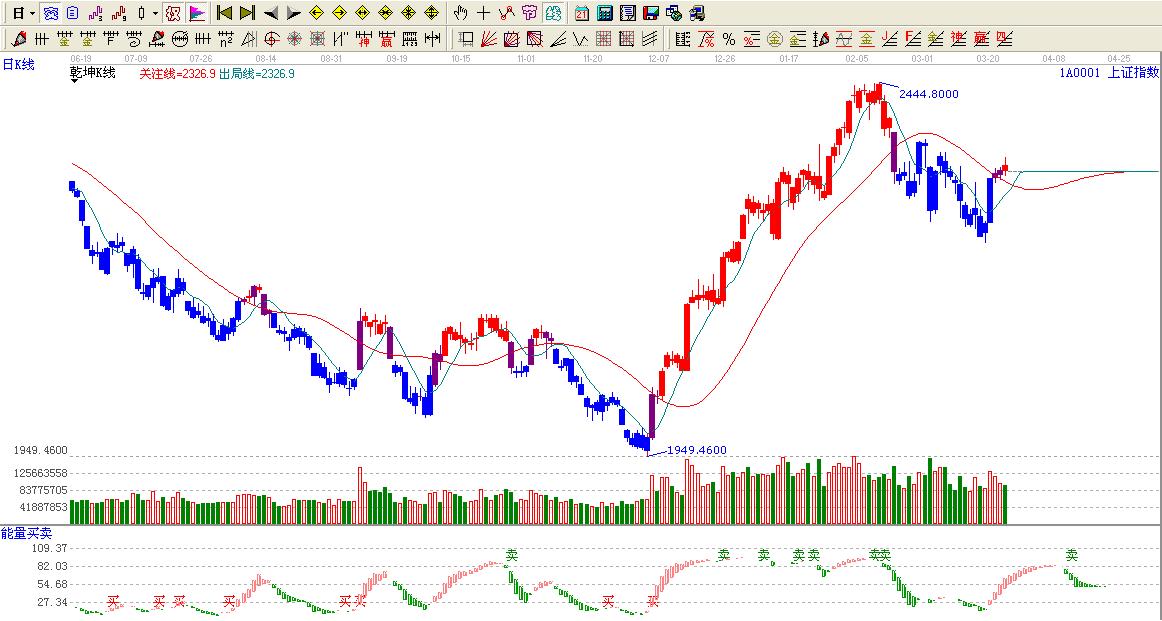This screenshot has width=1162, height=621.
Task: Click the 日K线 chart label
Action: tap(19, 64)
